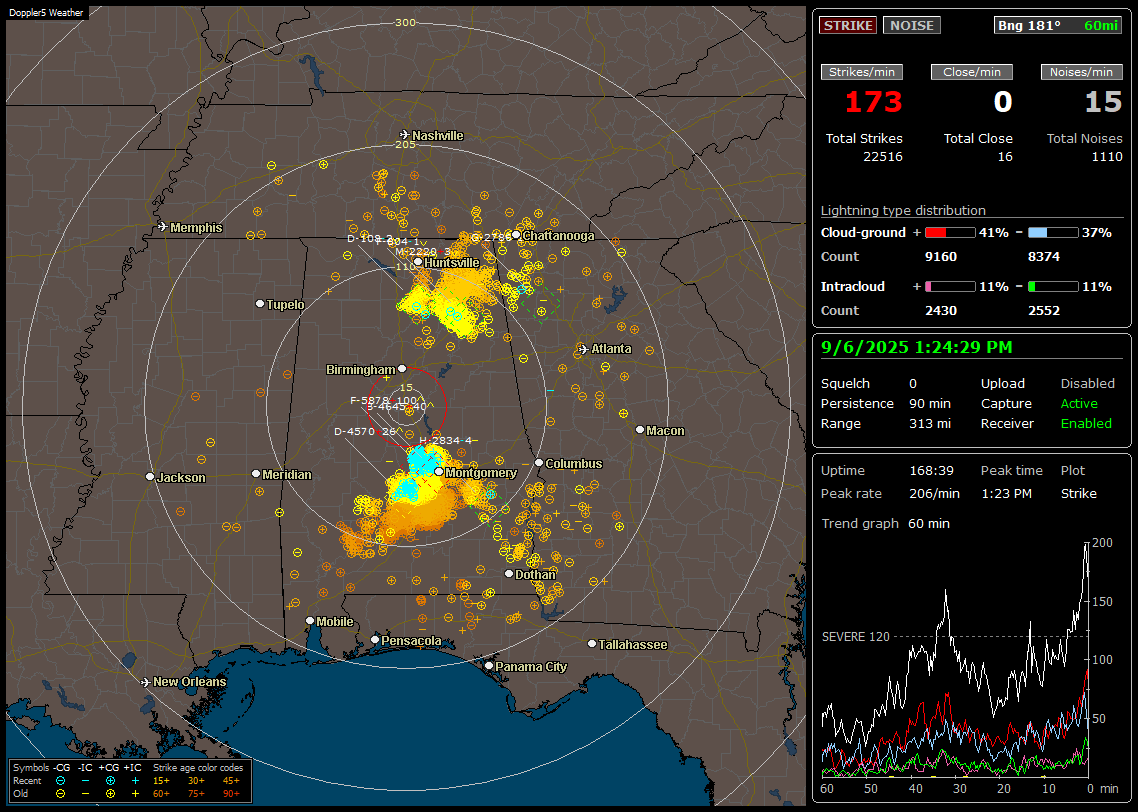1138x812 pixels.
Task: Click the New Orleans airport plane icon
Action: [x=145, y=682]
